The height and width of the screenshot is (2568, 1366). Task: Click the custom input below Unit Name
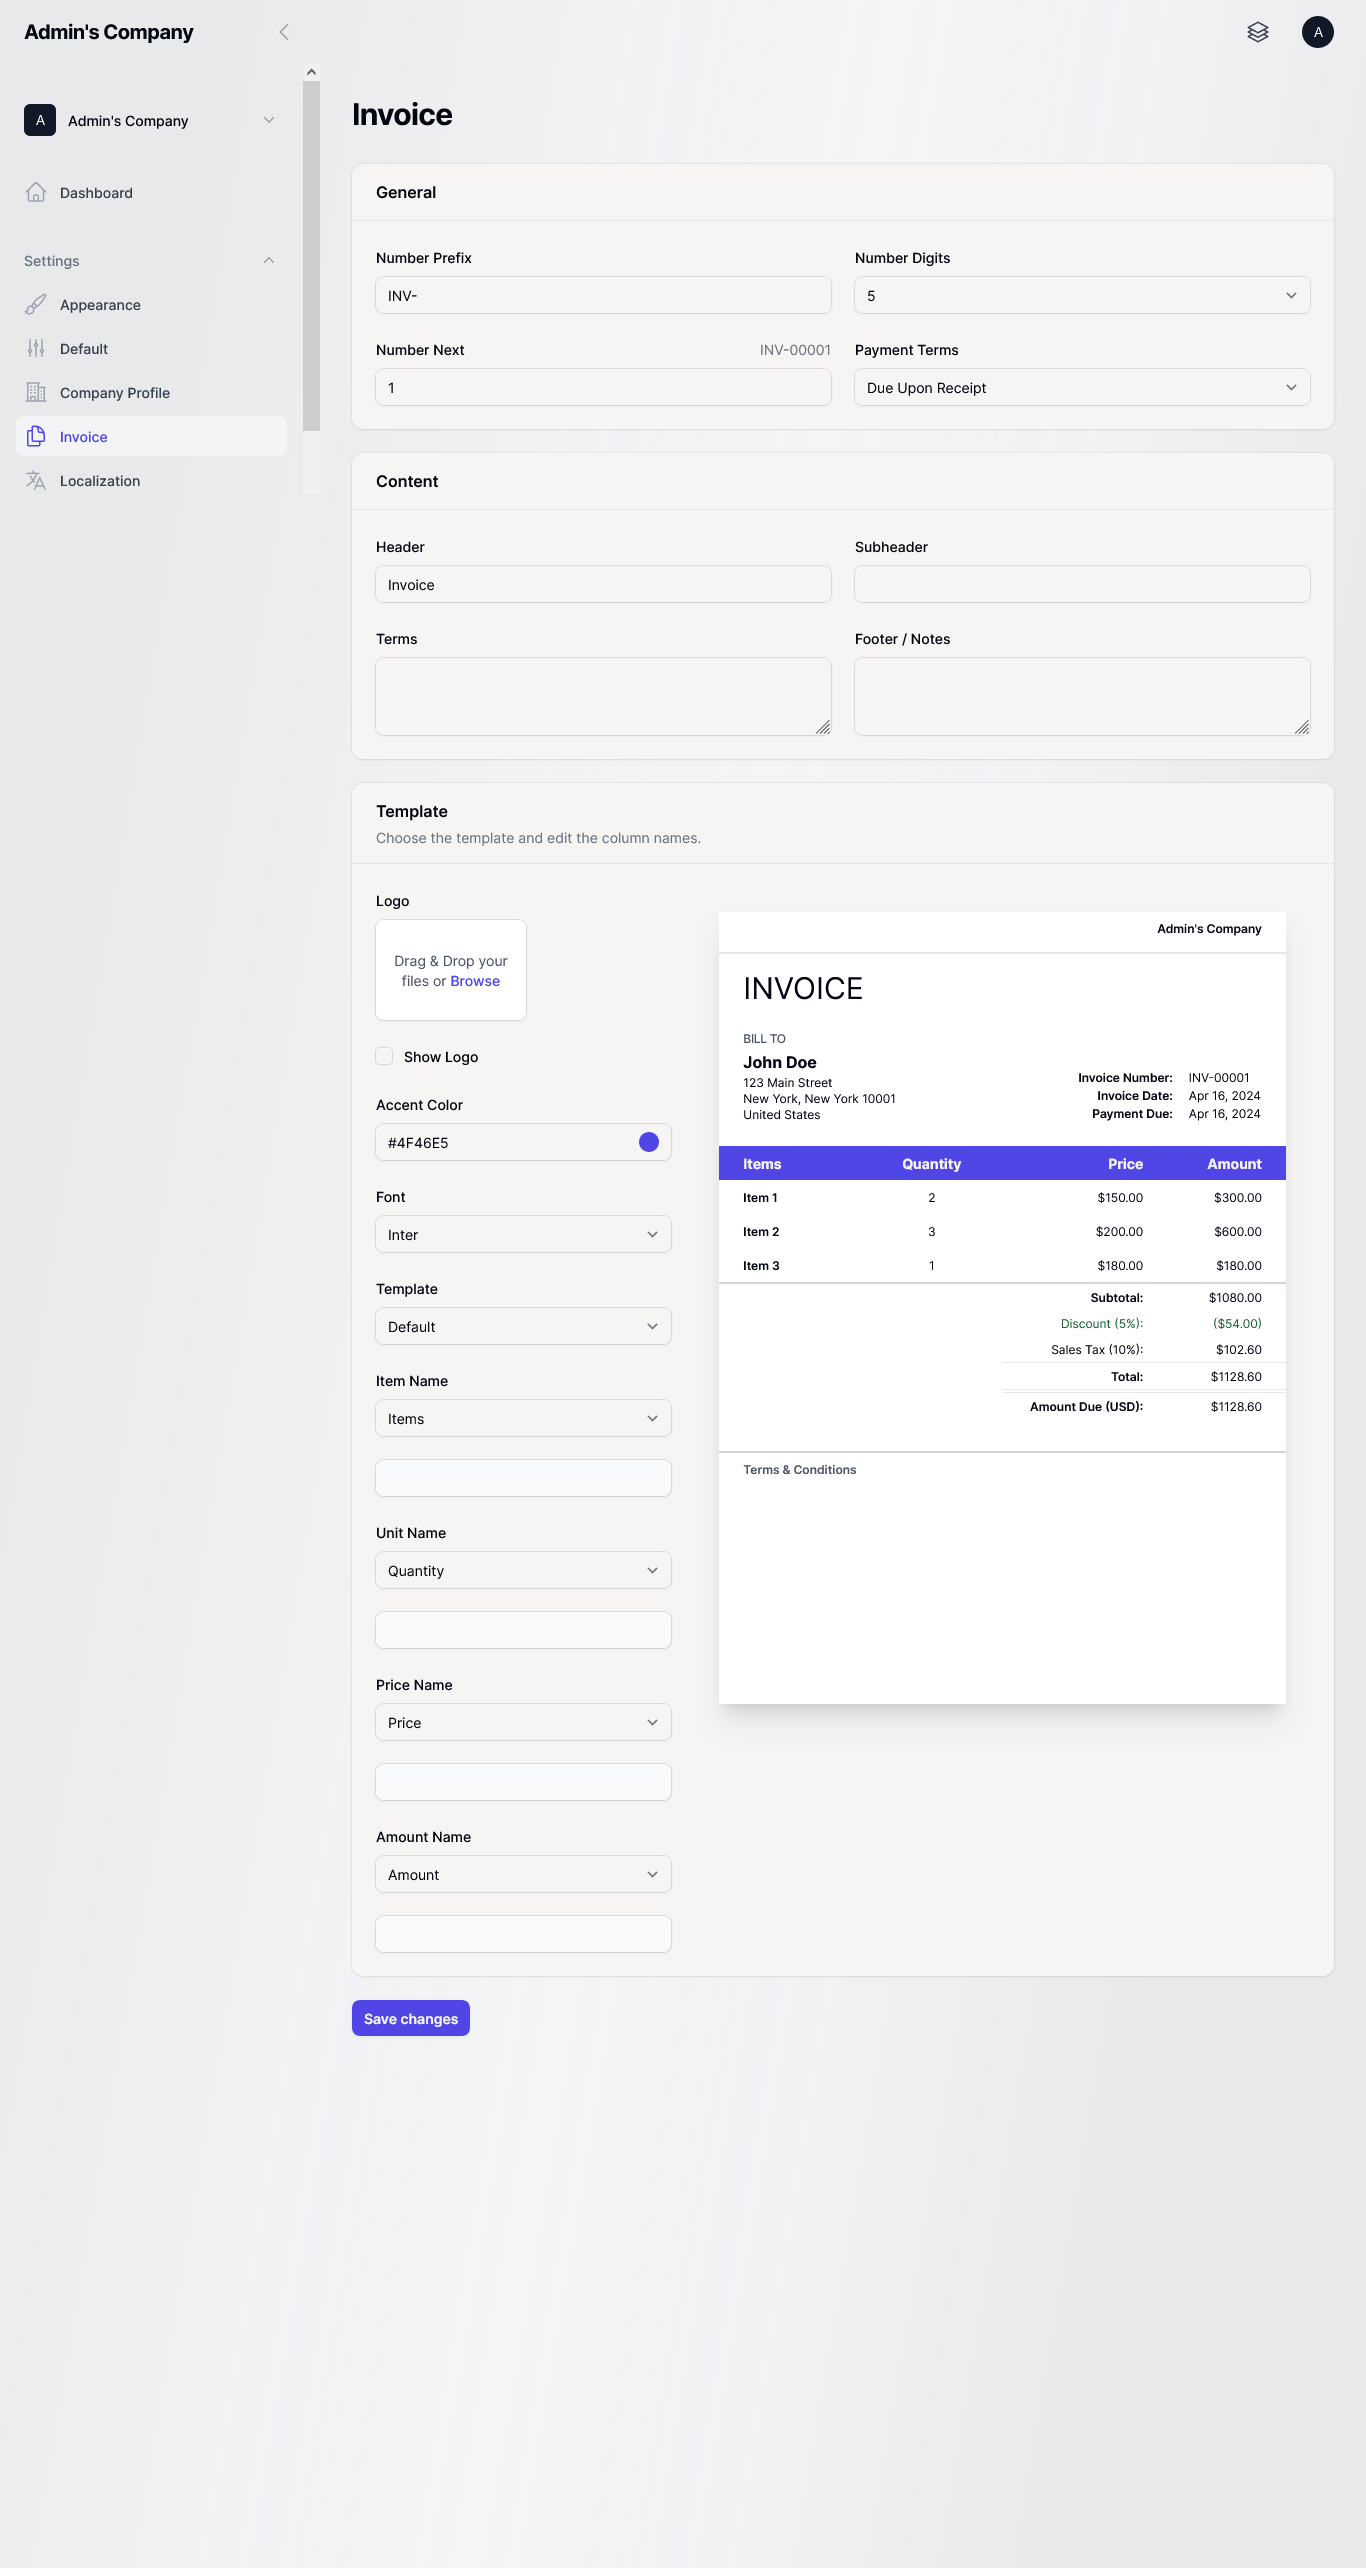point(523,1630)
